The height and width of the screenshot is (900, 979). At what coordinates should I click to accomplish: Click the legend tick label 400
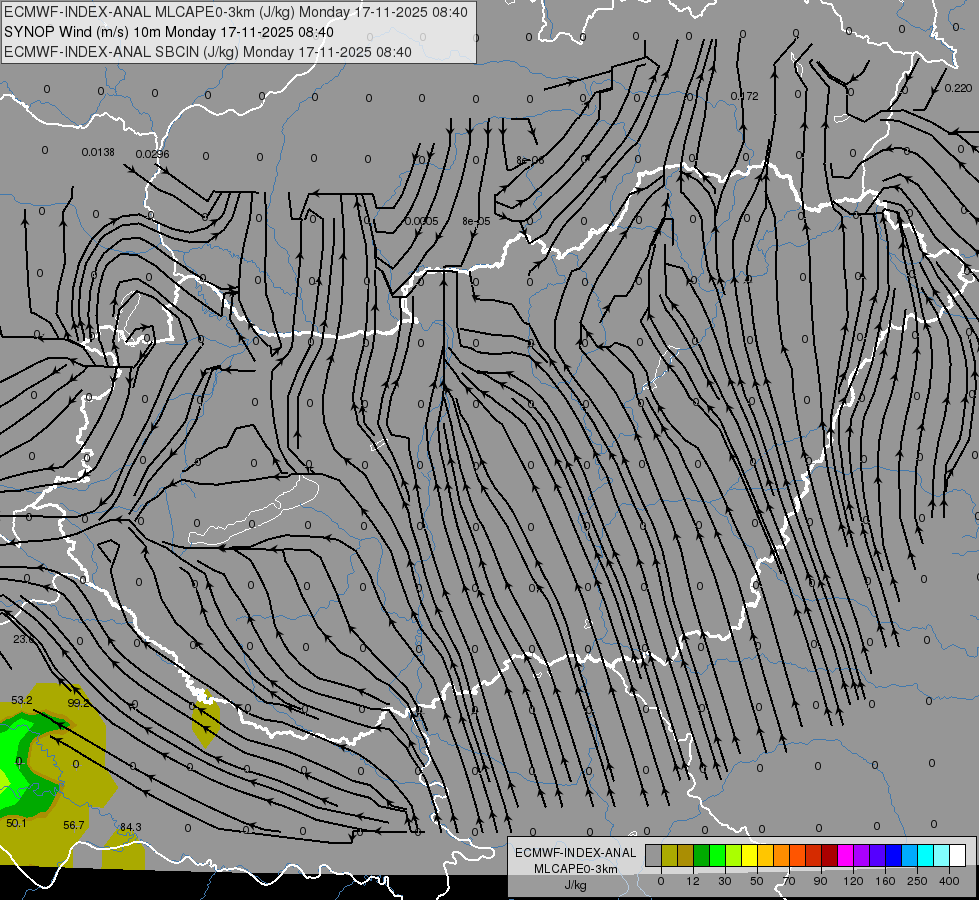tap(949, 881)
